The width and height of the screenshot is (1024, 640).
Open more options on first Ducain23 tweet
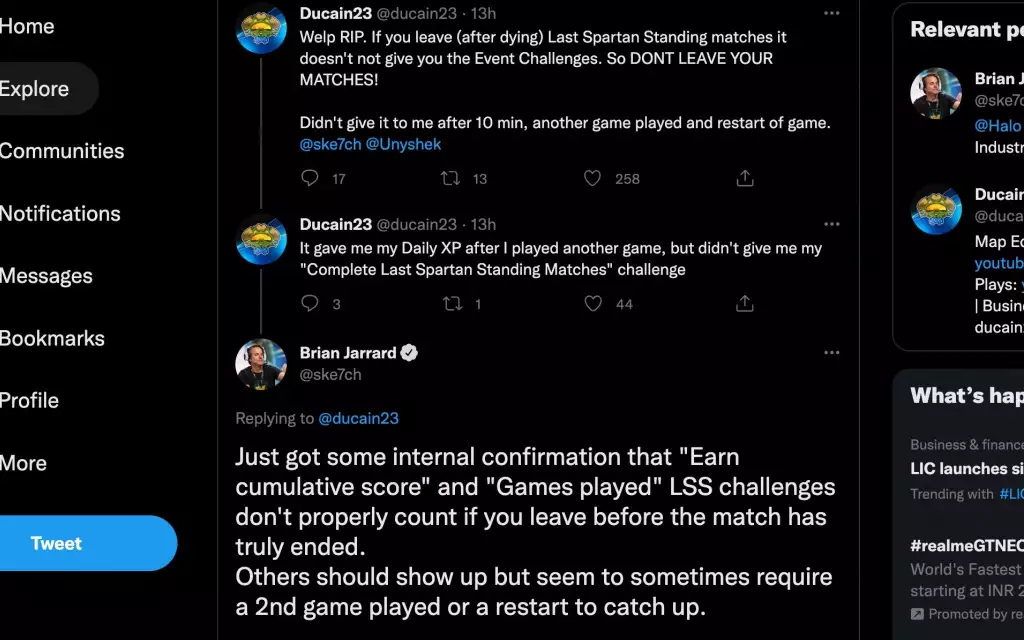[x=831, y=13]
